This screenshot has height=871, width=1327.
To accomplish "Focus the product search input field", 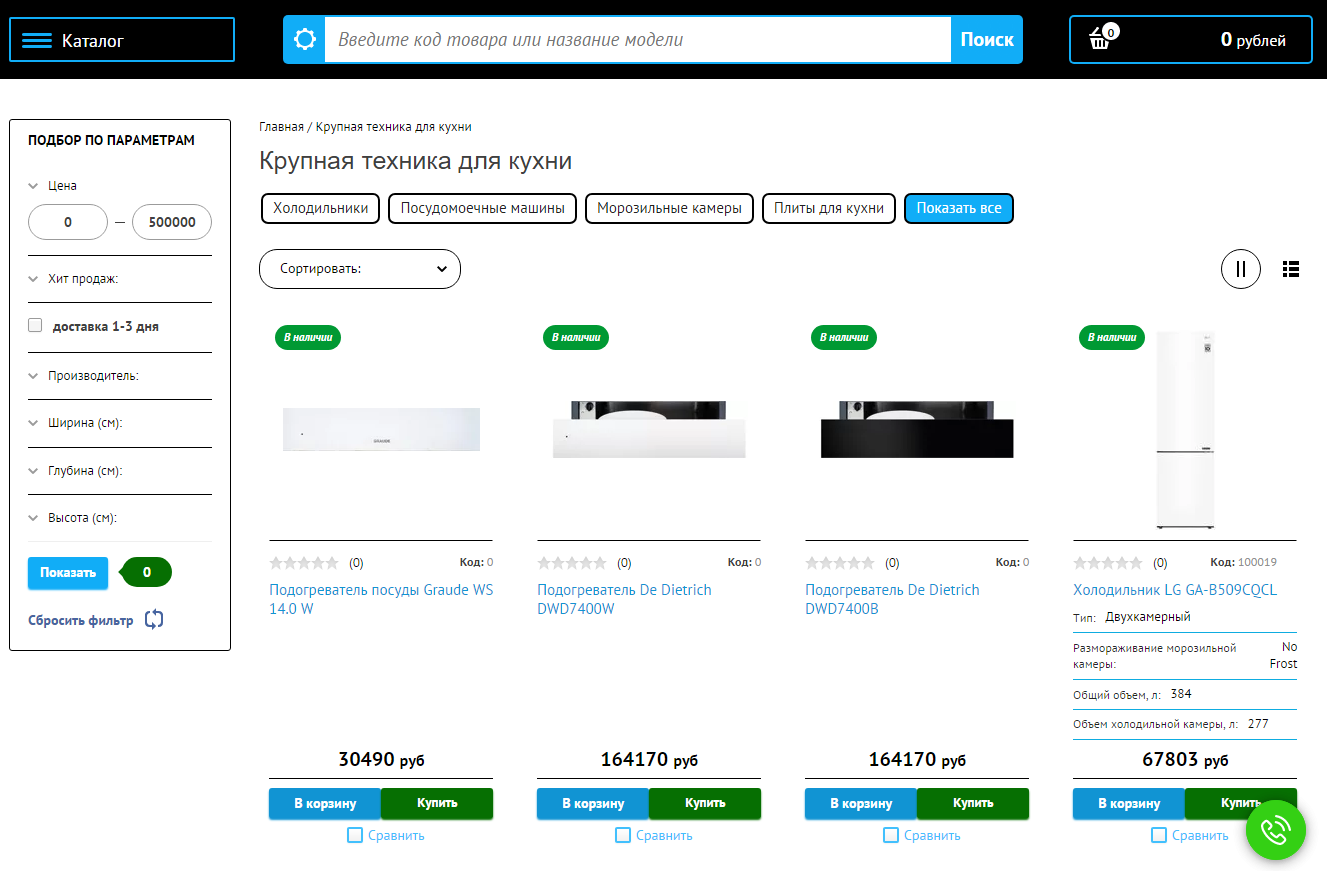I will pos(638,40).
